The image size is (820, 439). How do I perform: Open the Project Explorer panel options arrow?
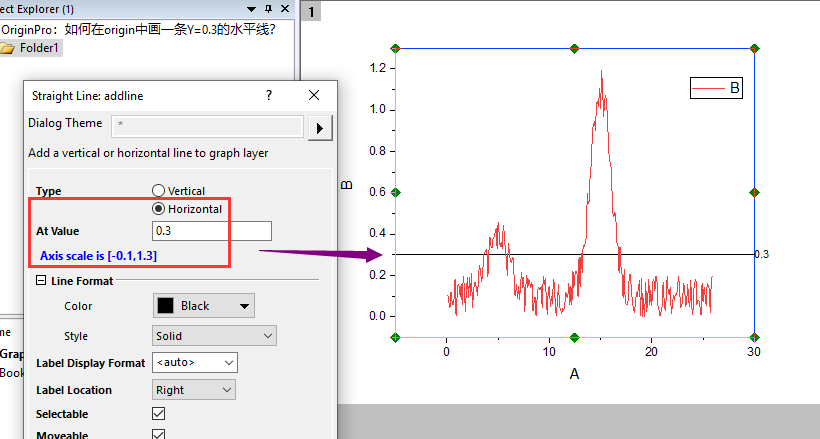pyautogui.click(x=252, y=8)
